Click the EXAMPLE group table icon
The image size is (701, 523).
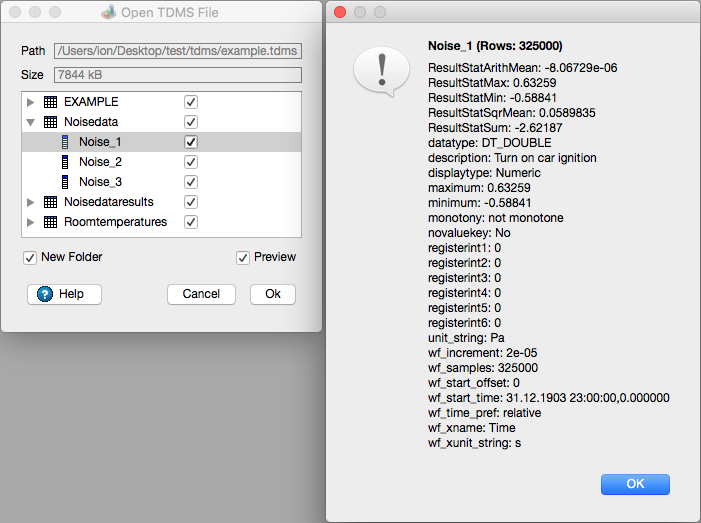click(x=50, y=102)
